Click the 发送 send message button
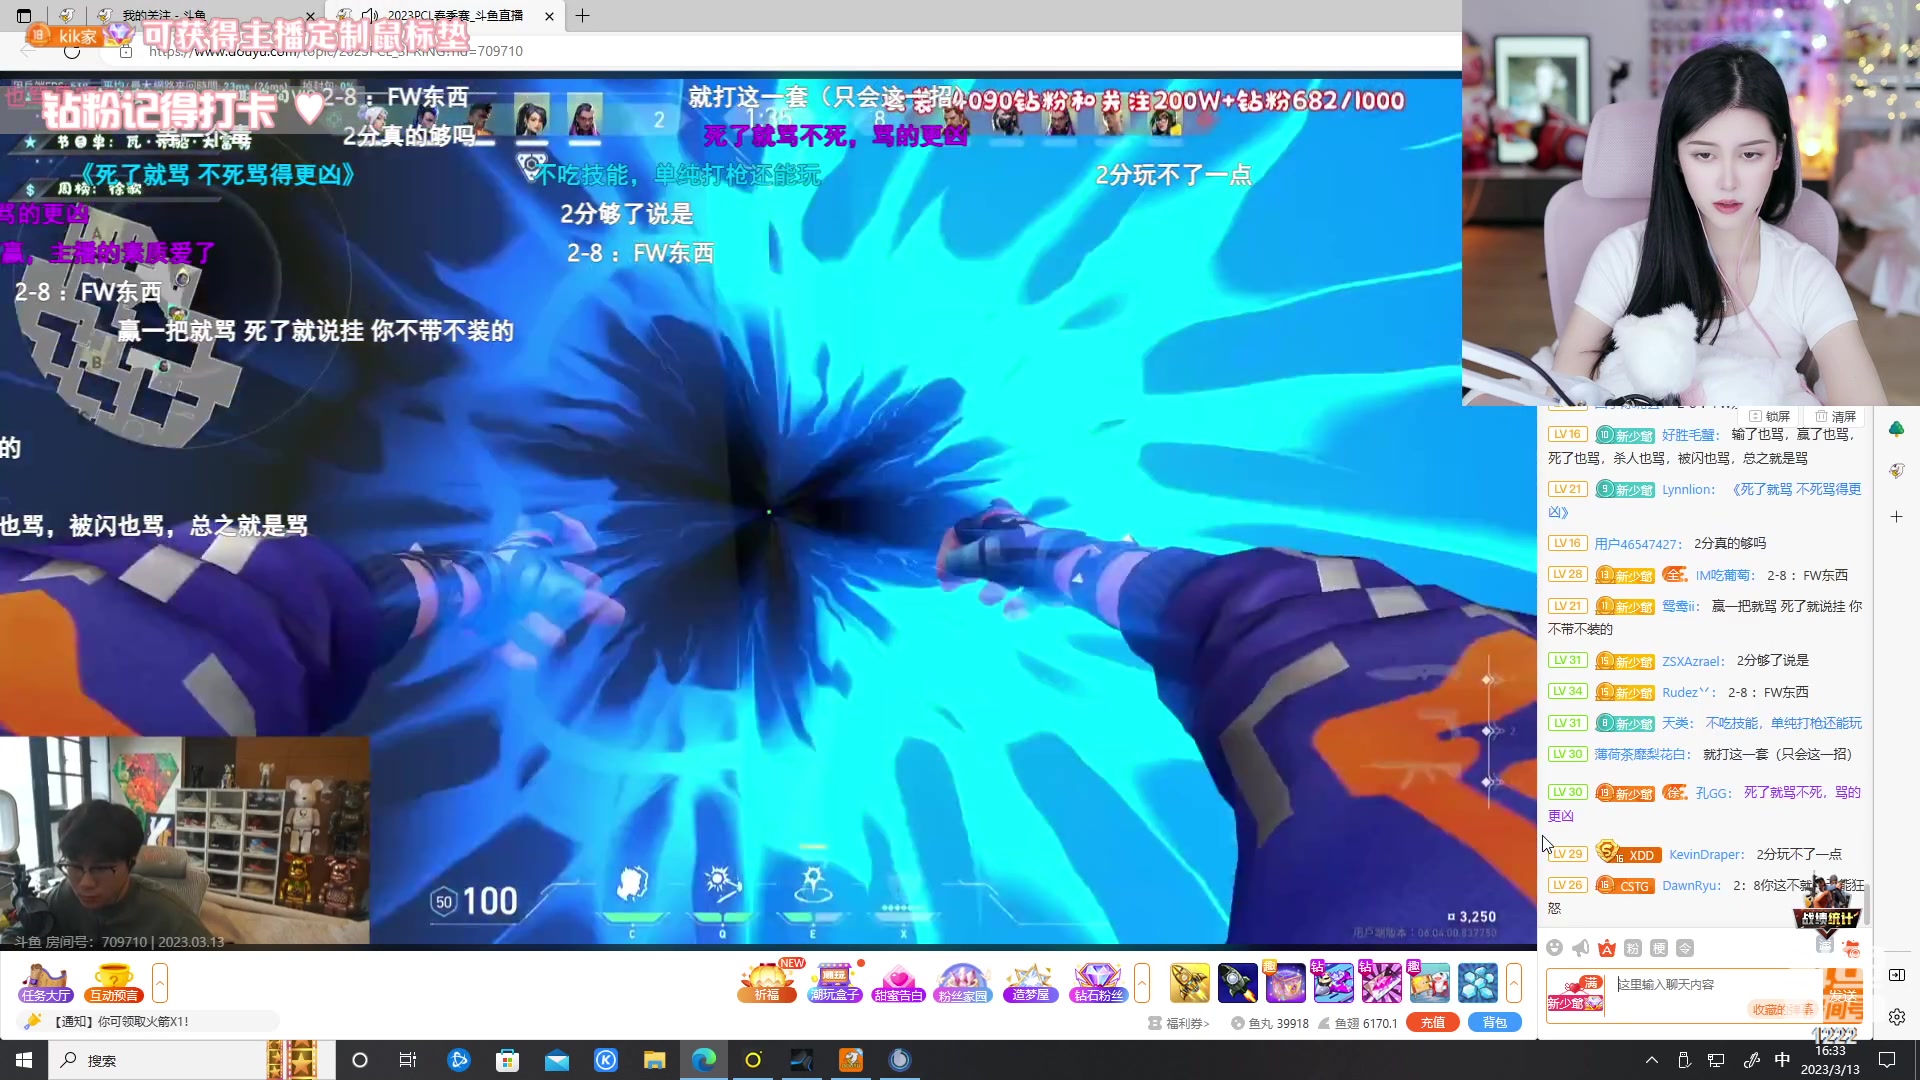Screen dimensions: 1920x1080 tap(1843, 994)
